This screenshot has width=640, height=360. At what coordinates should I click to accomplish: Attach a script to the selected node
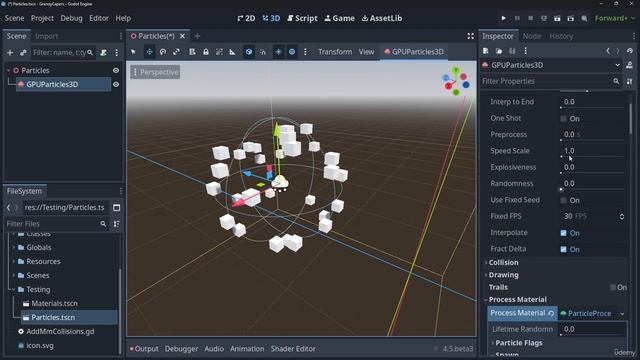pos(104,53)
